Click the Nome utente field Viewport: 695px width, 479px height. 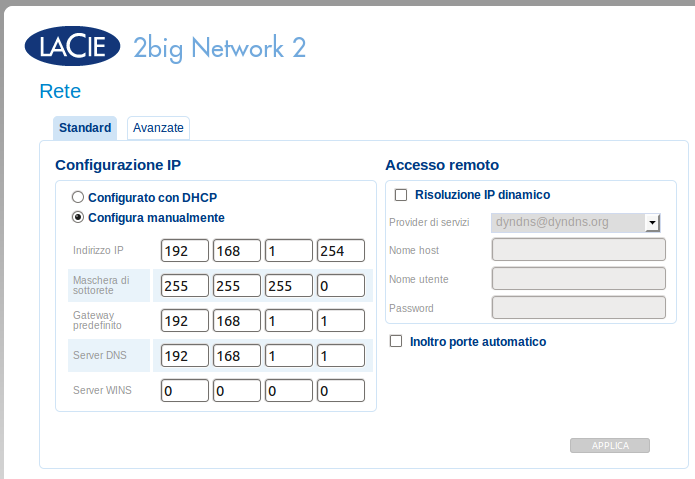coord(578,279)
